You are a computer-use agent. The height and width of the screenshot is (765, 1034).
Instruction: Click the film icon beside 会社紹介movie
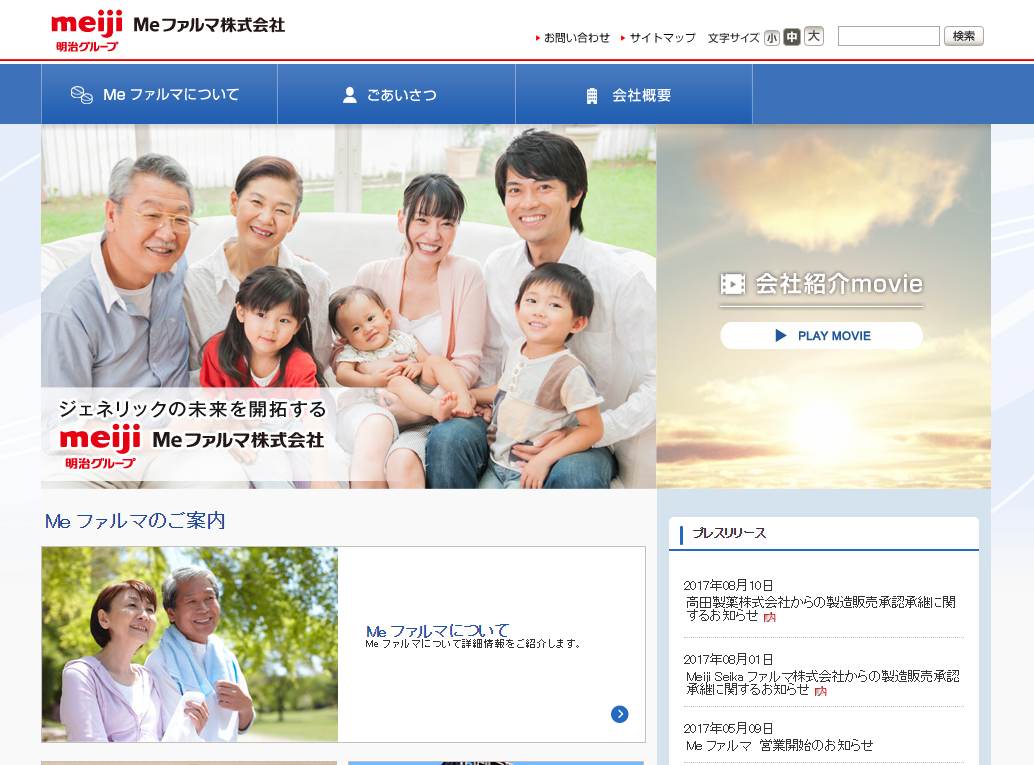coord(733,284)
